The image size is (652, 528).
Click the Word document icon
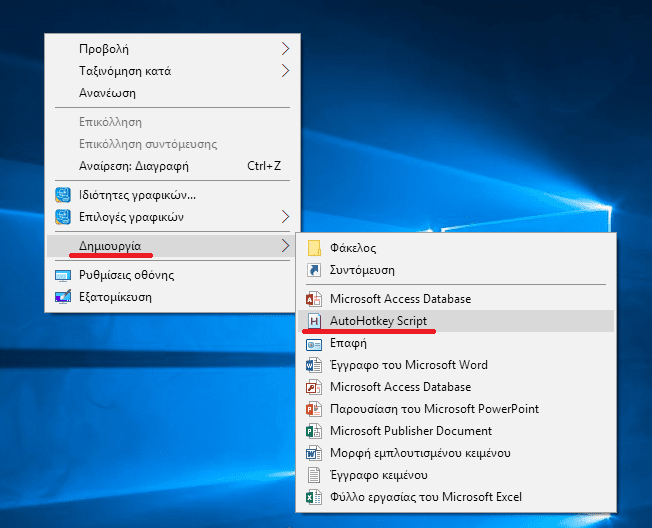(314, 365)
